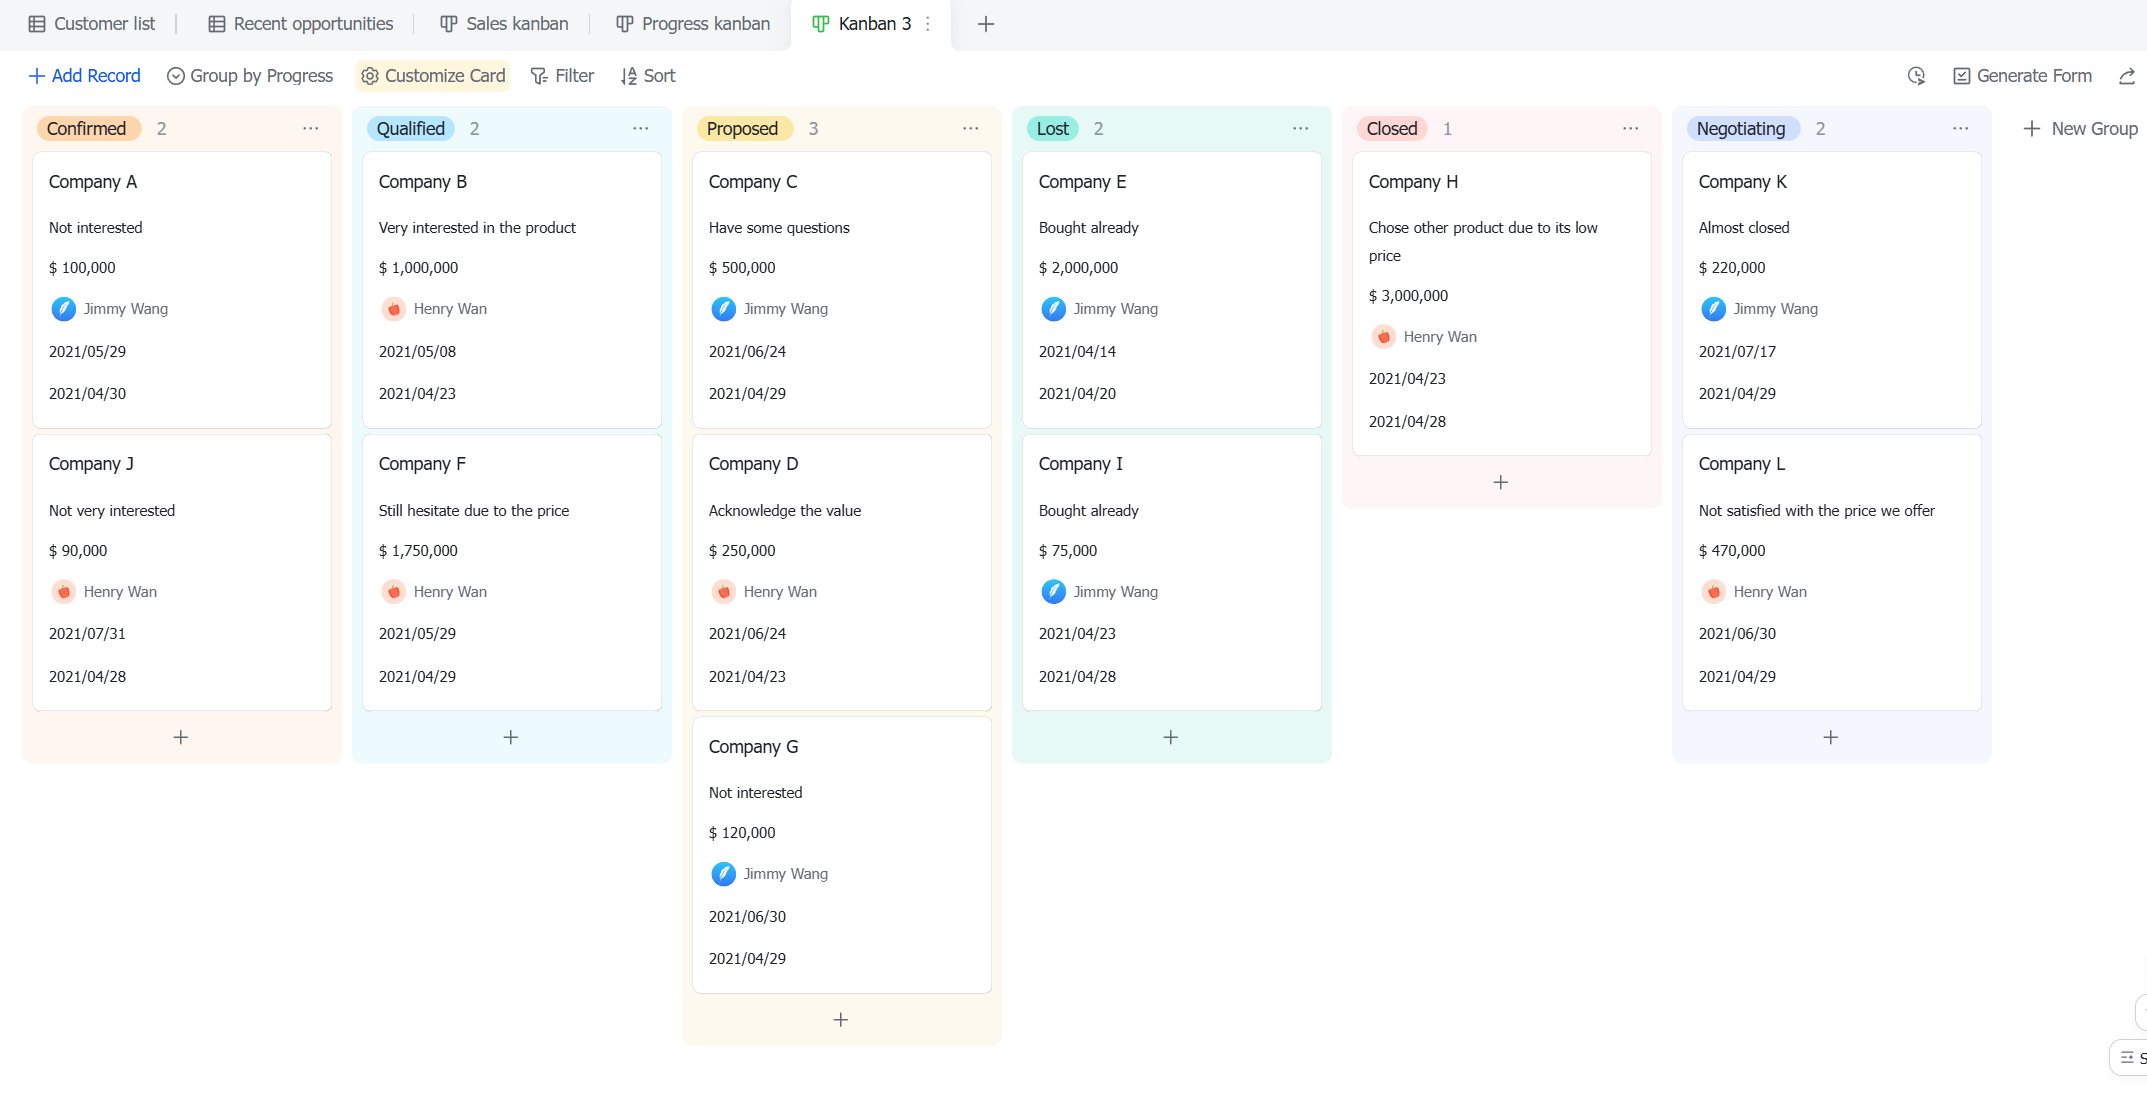Open Group by Progress dropdown
This screenshot has width=2147, height=1095.
250,76
